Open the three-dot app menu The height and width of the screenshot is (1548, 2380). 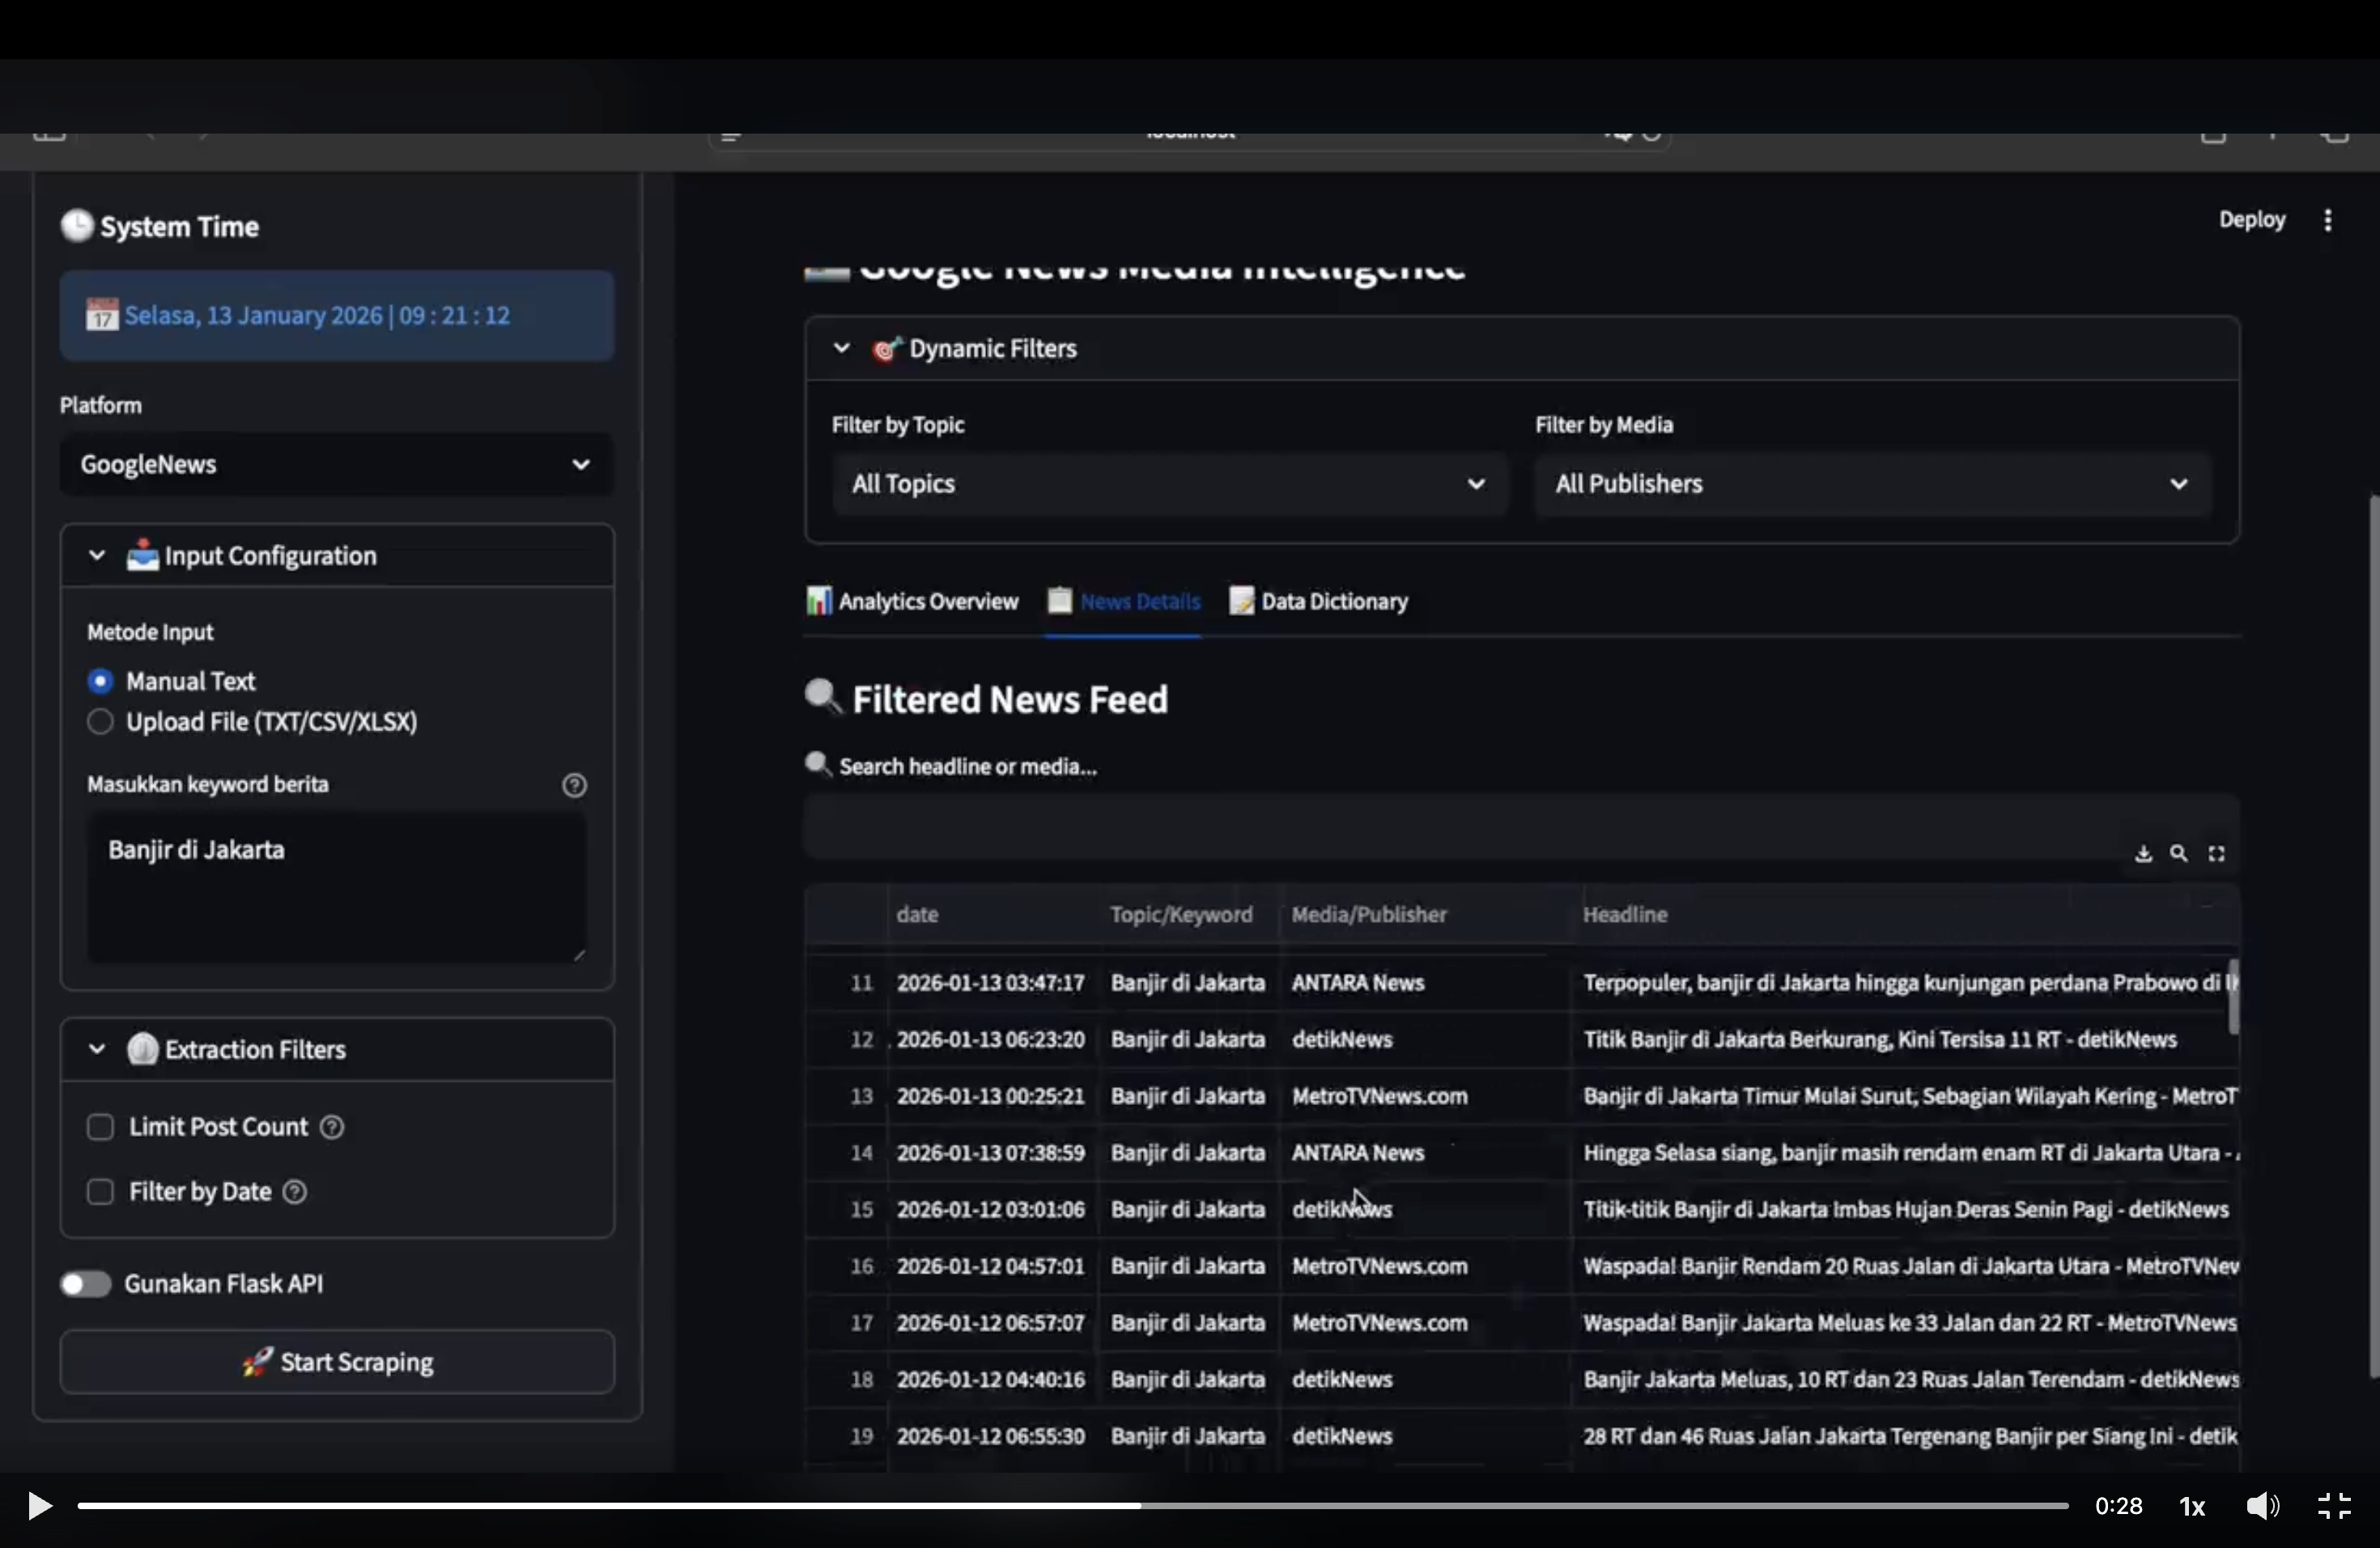click(2328, 220)
